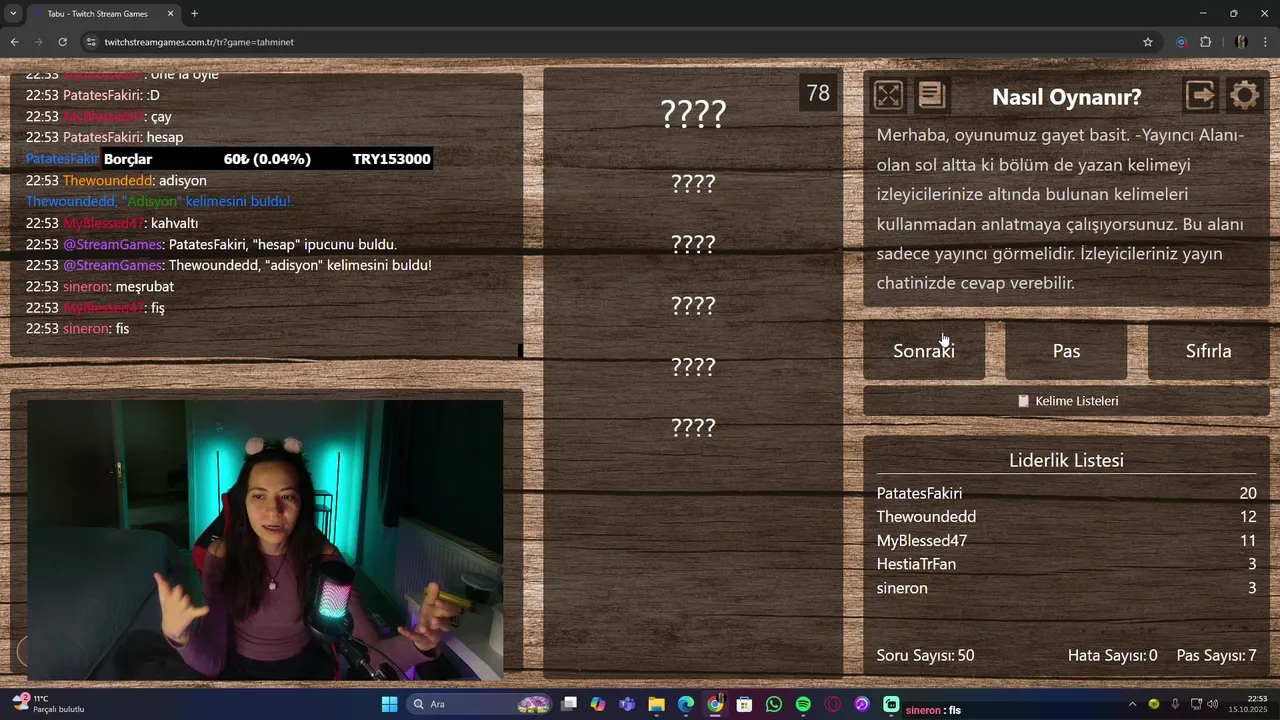Open the Chrome profile avatar
Viewport: 1280px width, 720px height.
click(1241, 42)
